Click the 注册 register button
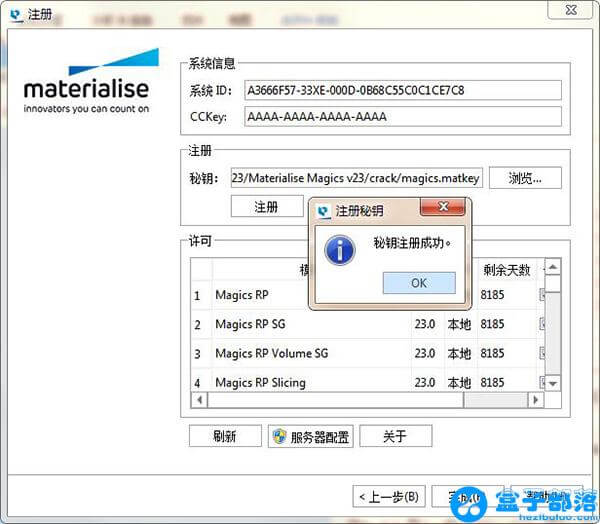 click(267, 207)
